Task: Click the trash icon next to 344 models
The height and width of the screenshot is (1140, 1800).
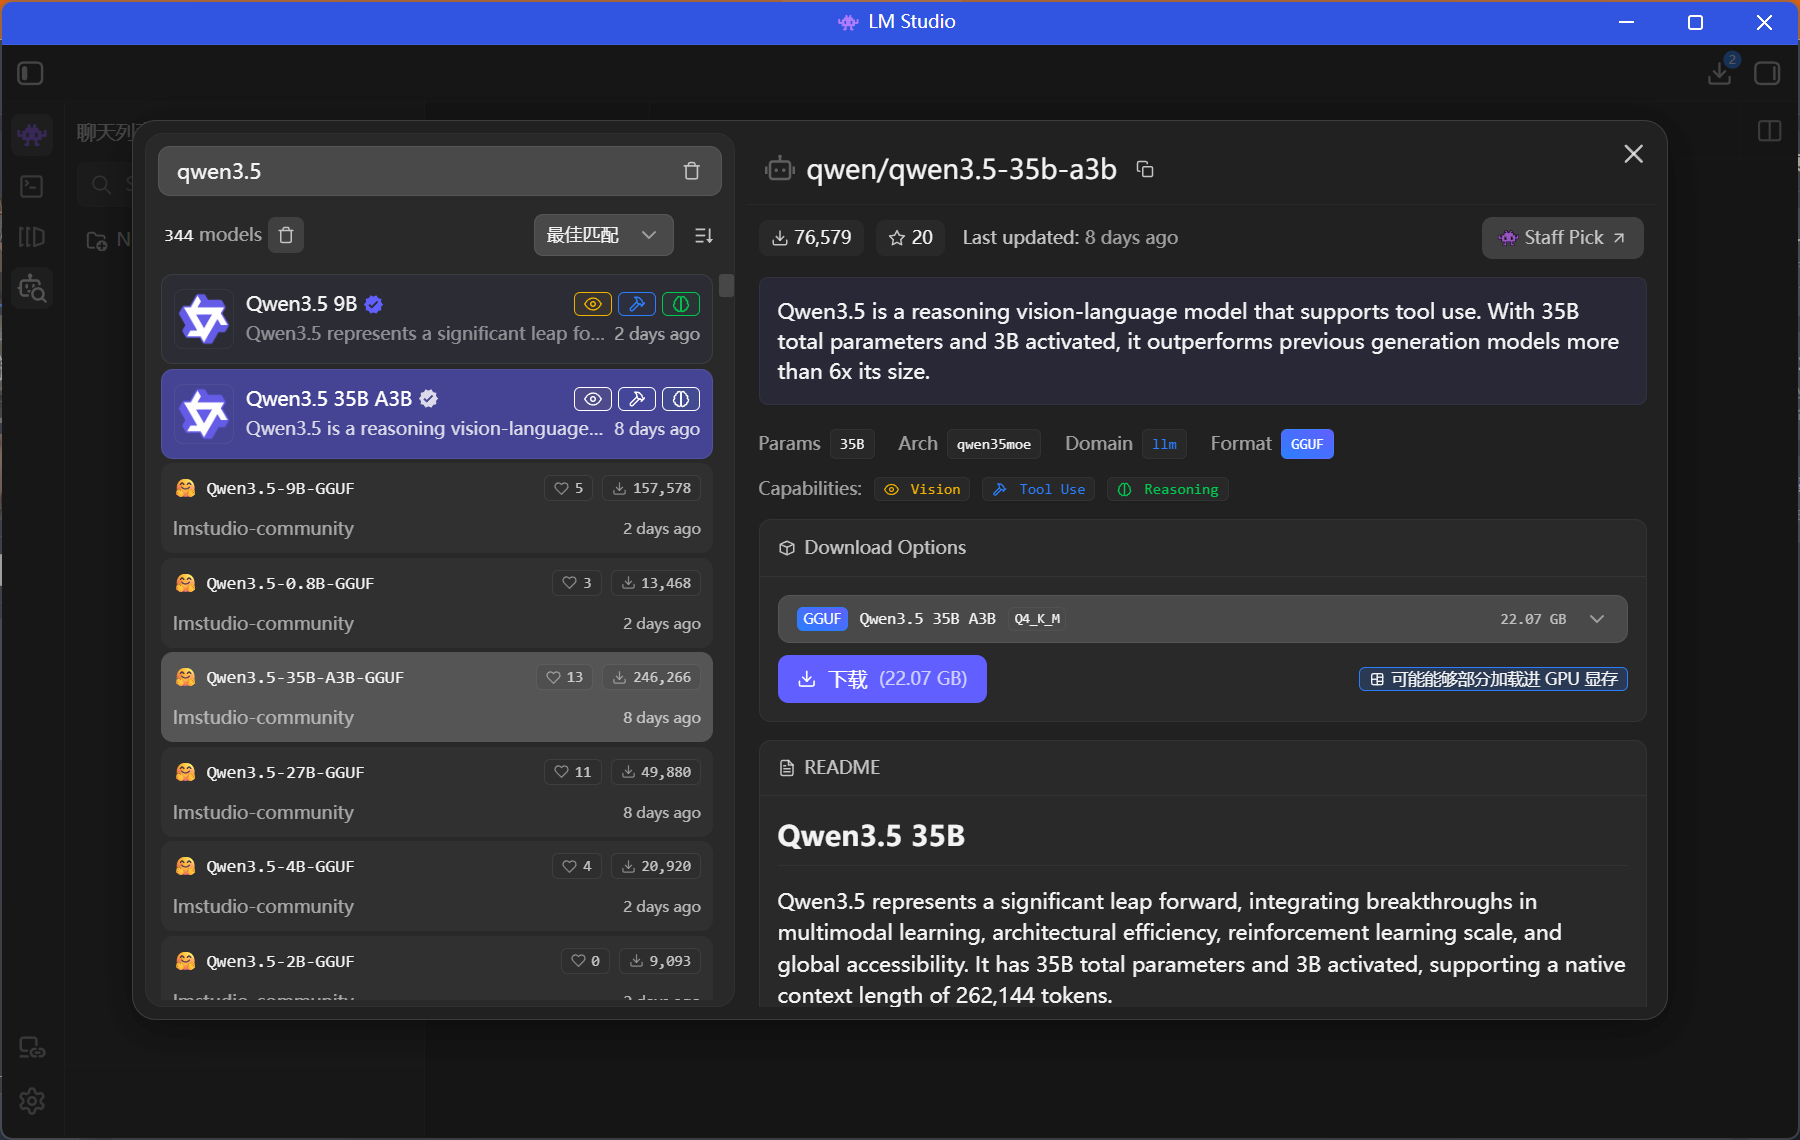Action: tap(286, 235)
